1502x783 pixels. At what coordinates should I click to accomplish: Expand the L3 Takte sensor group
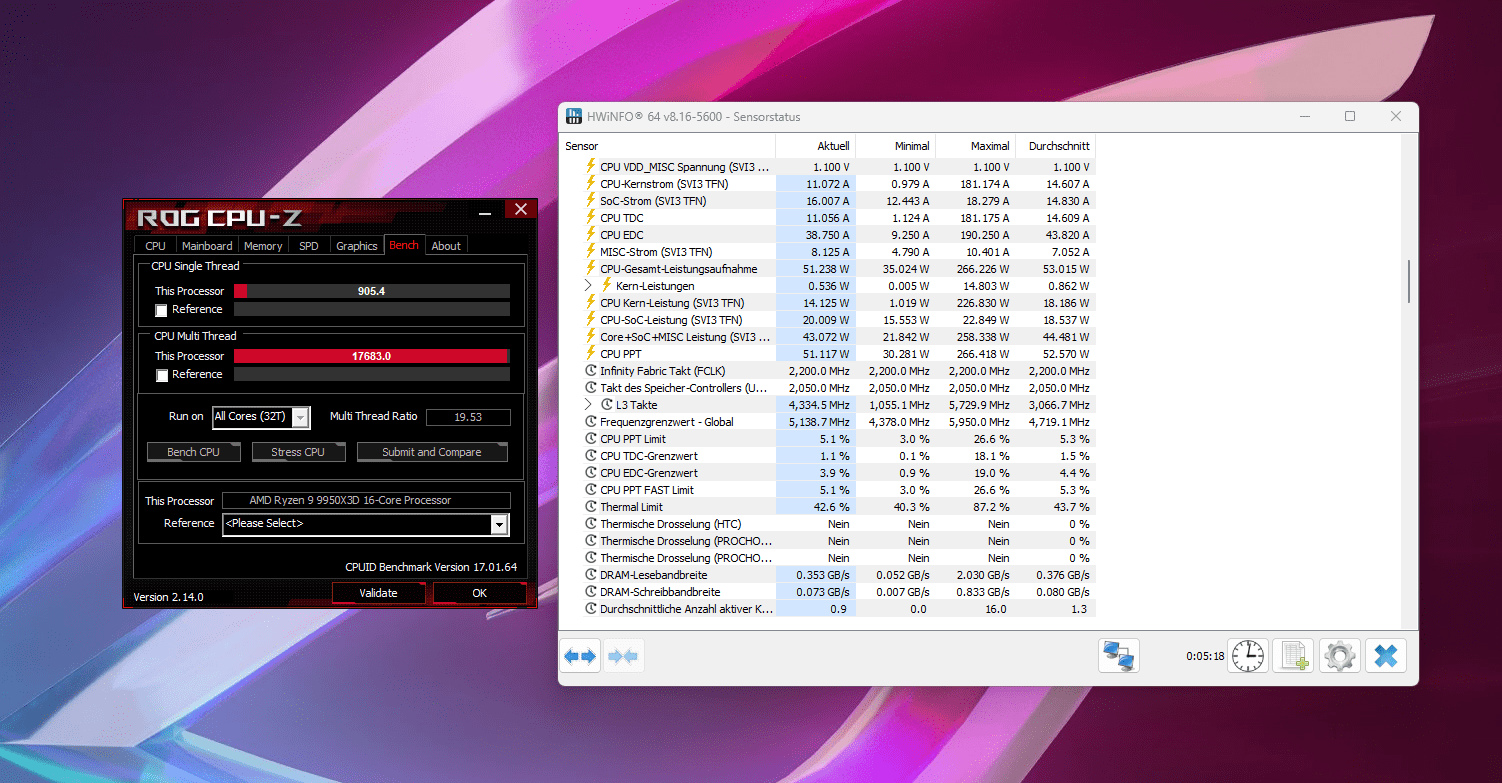point(588,404)
